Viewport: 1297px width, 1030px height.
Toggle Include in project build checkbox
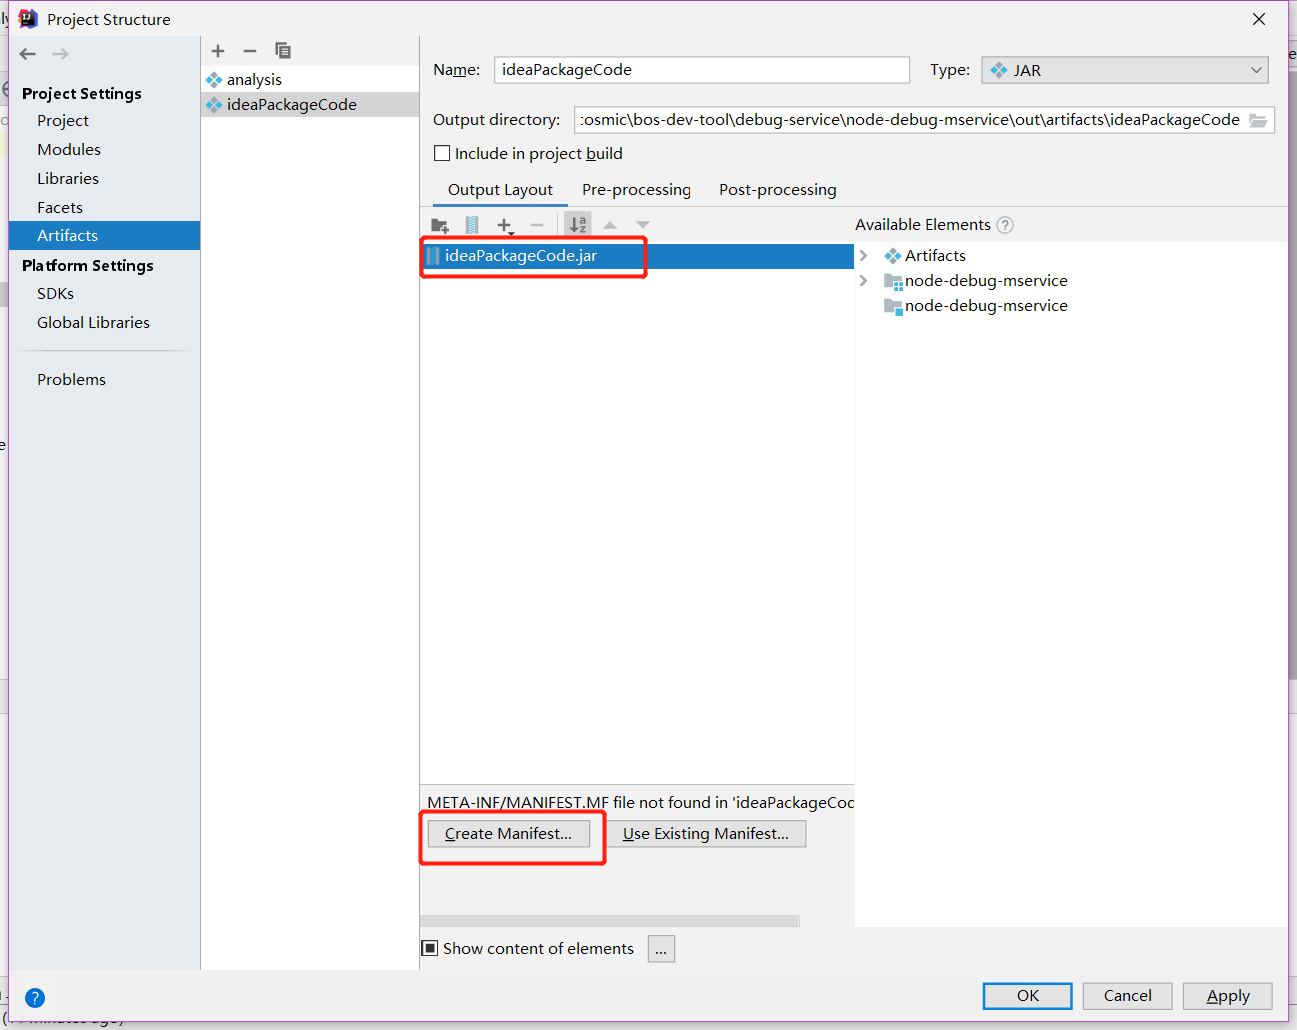[442, 154]
